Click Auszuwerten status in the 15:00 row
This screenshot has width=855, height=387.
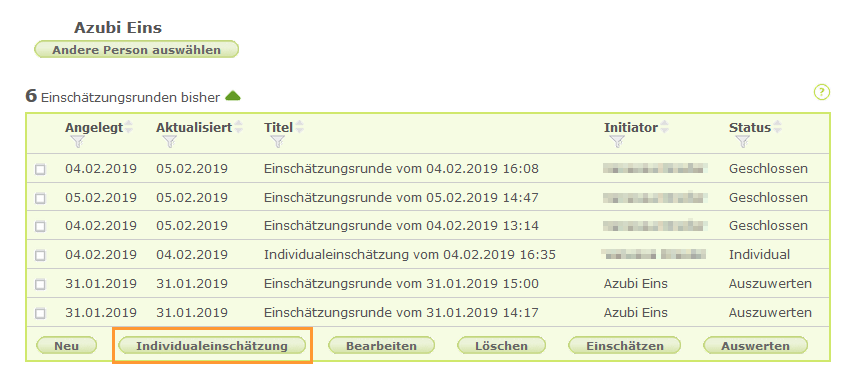[x=770, y=283]
